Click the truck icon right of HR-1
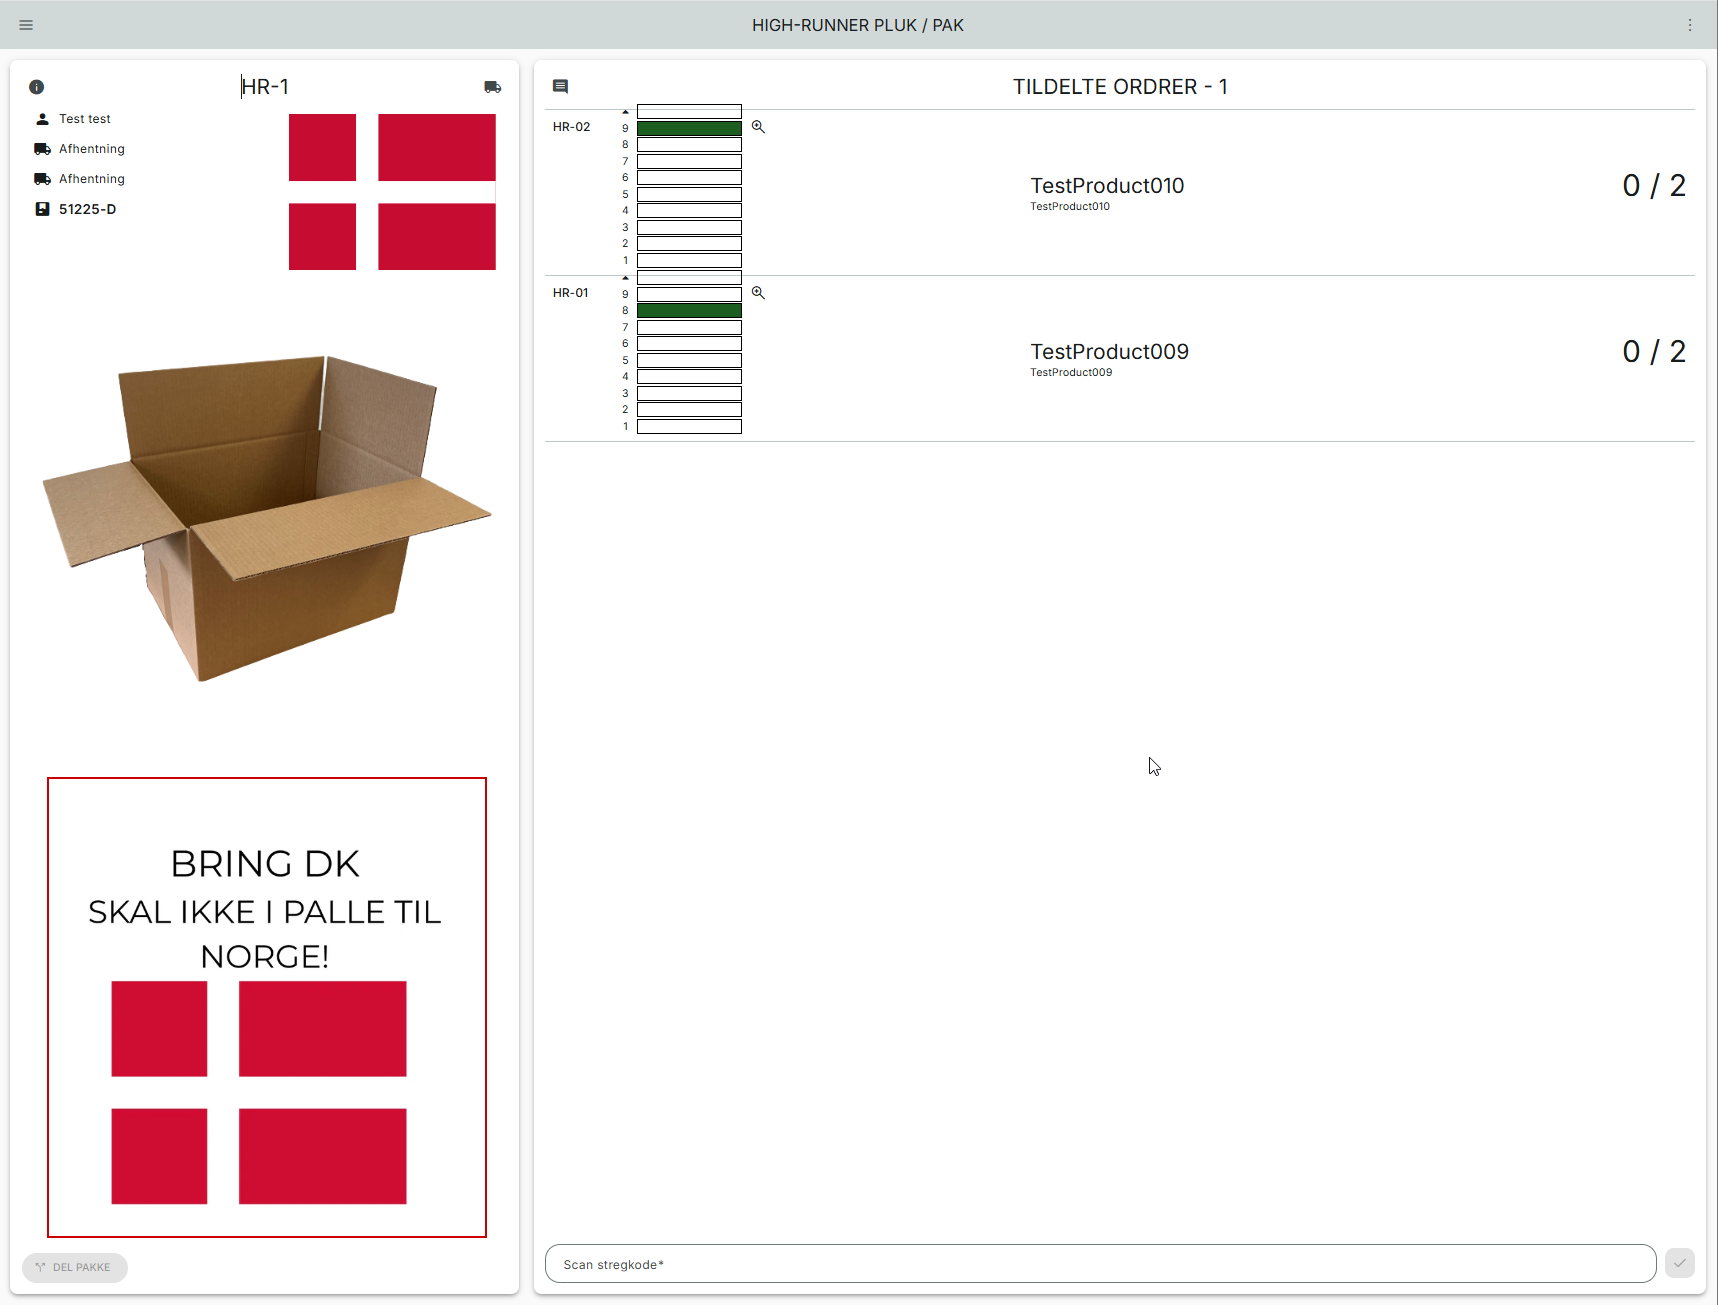Image resolution: width=1718 pixels, height=1305 pixels. click(493, 87)
